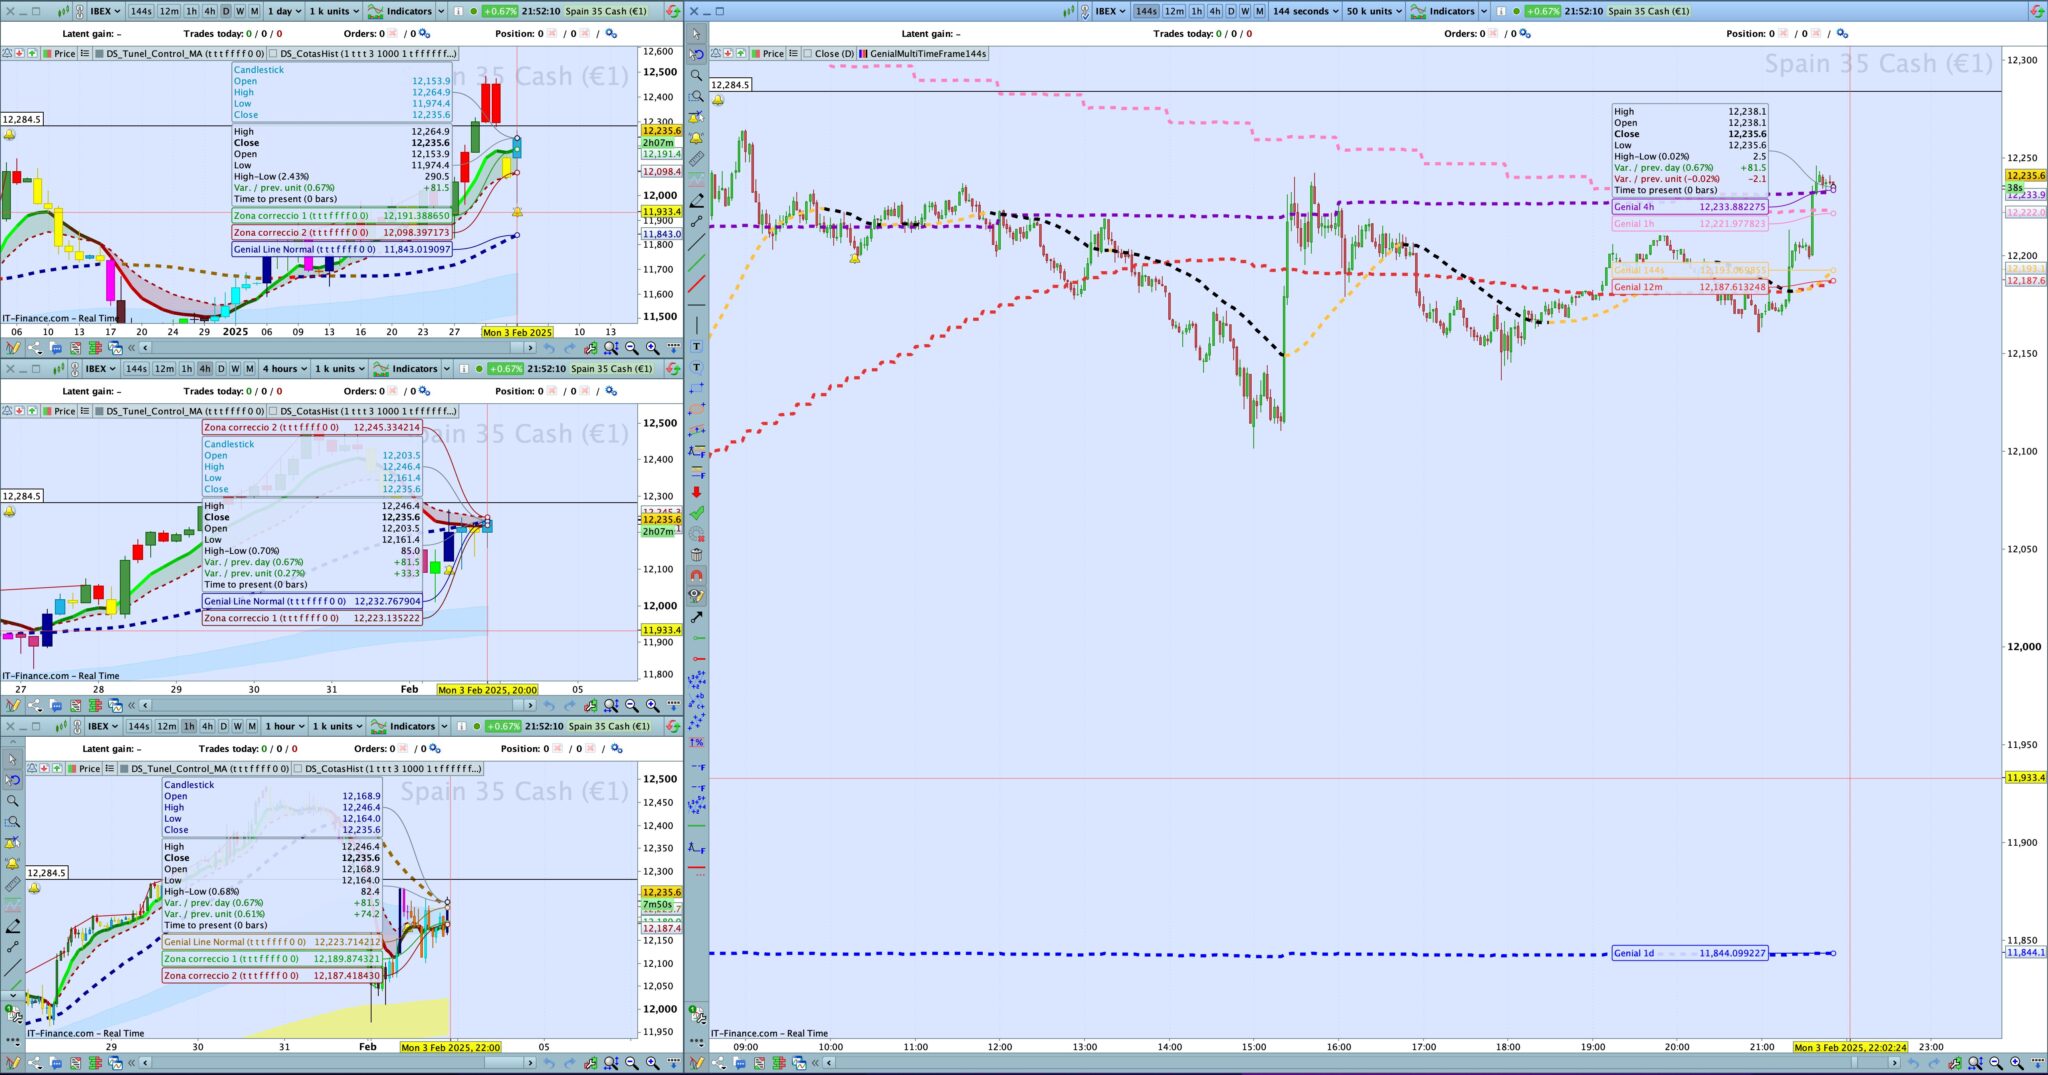Toggle DS_CotasHist checkbox in the 4-hour chart
The width and height of the screenshot is (2048, 1075).
[x=273, y=411]
